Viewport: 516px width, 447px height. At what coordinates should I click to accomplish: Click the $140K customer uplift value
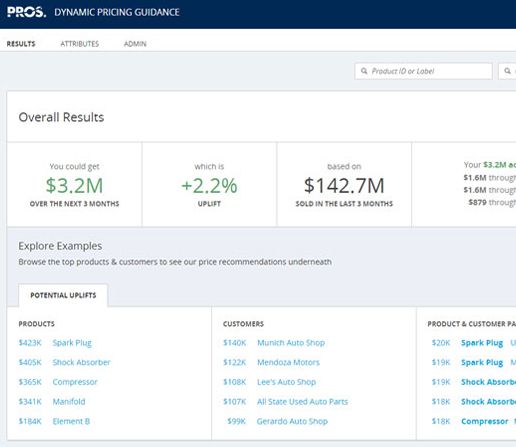point(235,343)
